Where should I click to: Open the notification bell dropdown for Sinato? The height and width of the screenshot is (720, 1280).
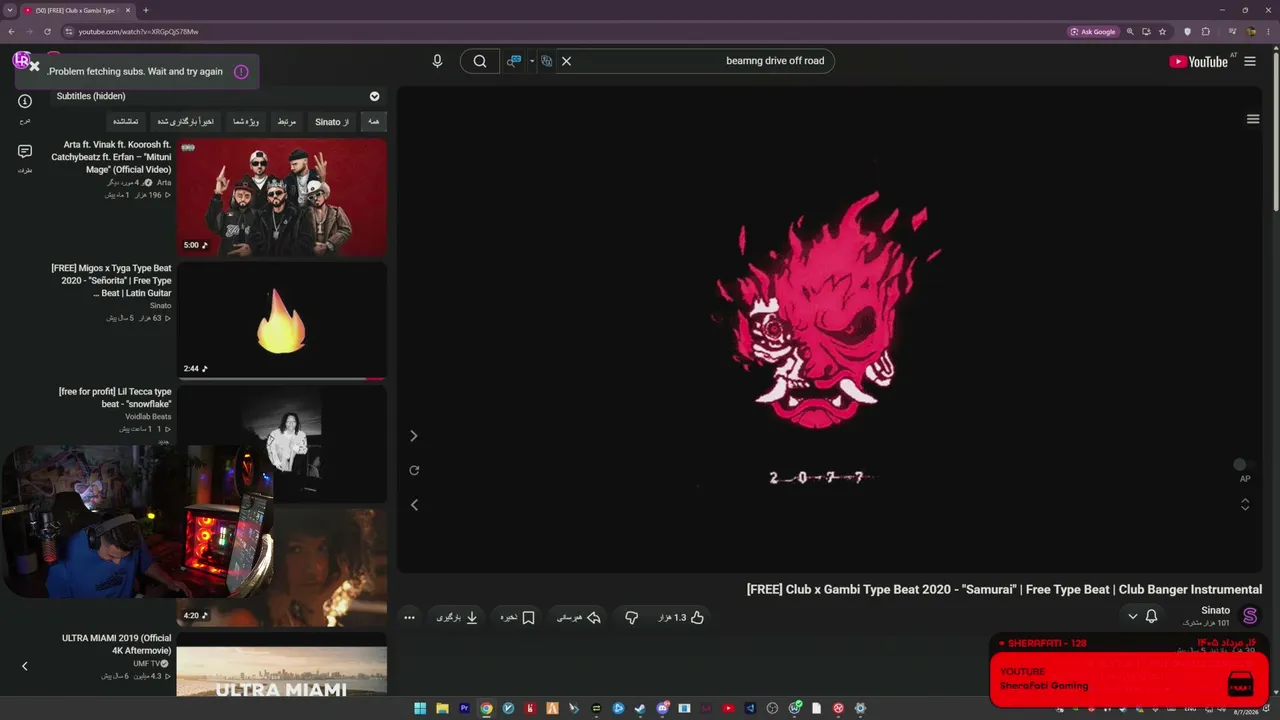point(1142,616)
